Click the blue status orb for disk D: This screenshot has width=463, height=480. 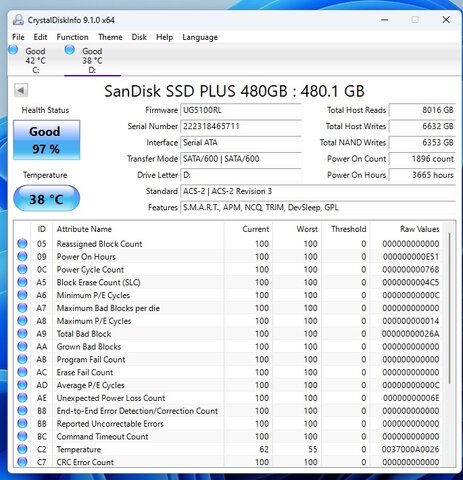(x=70, y=50)
